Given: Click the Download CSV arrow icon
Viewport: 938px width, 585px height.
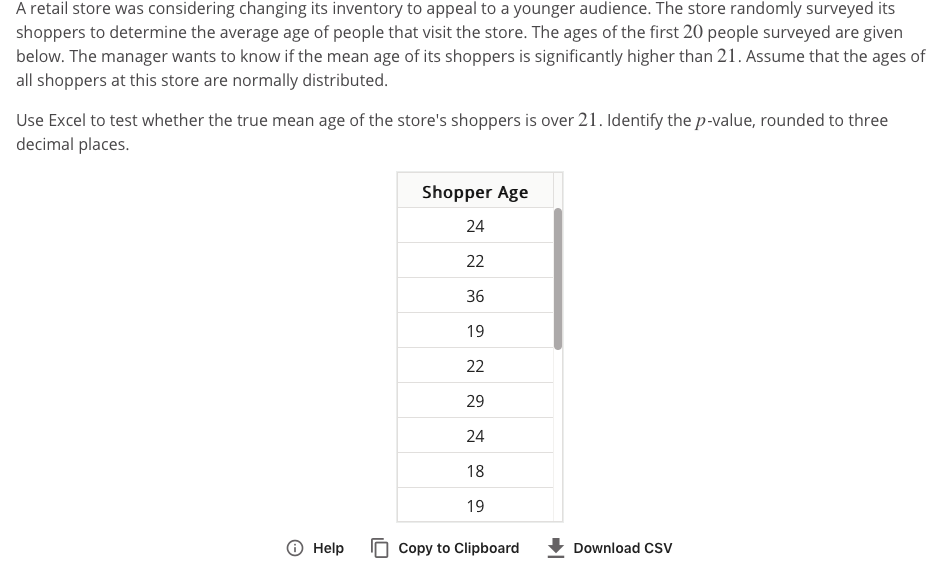Looking at the screenshot, I should 556,548.
